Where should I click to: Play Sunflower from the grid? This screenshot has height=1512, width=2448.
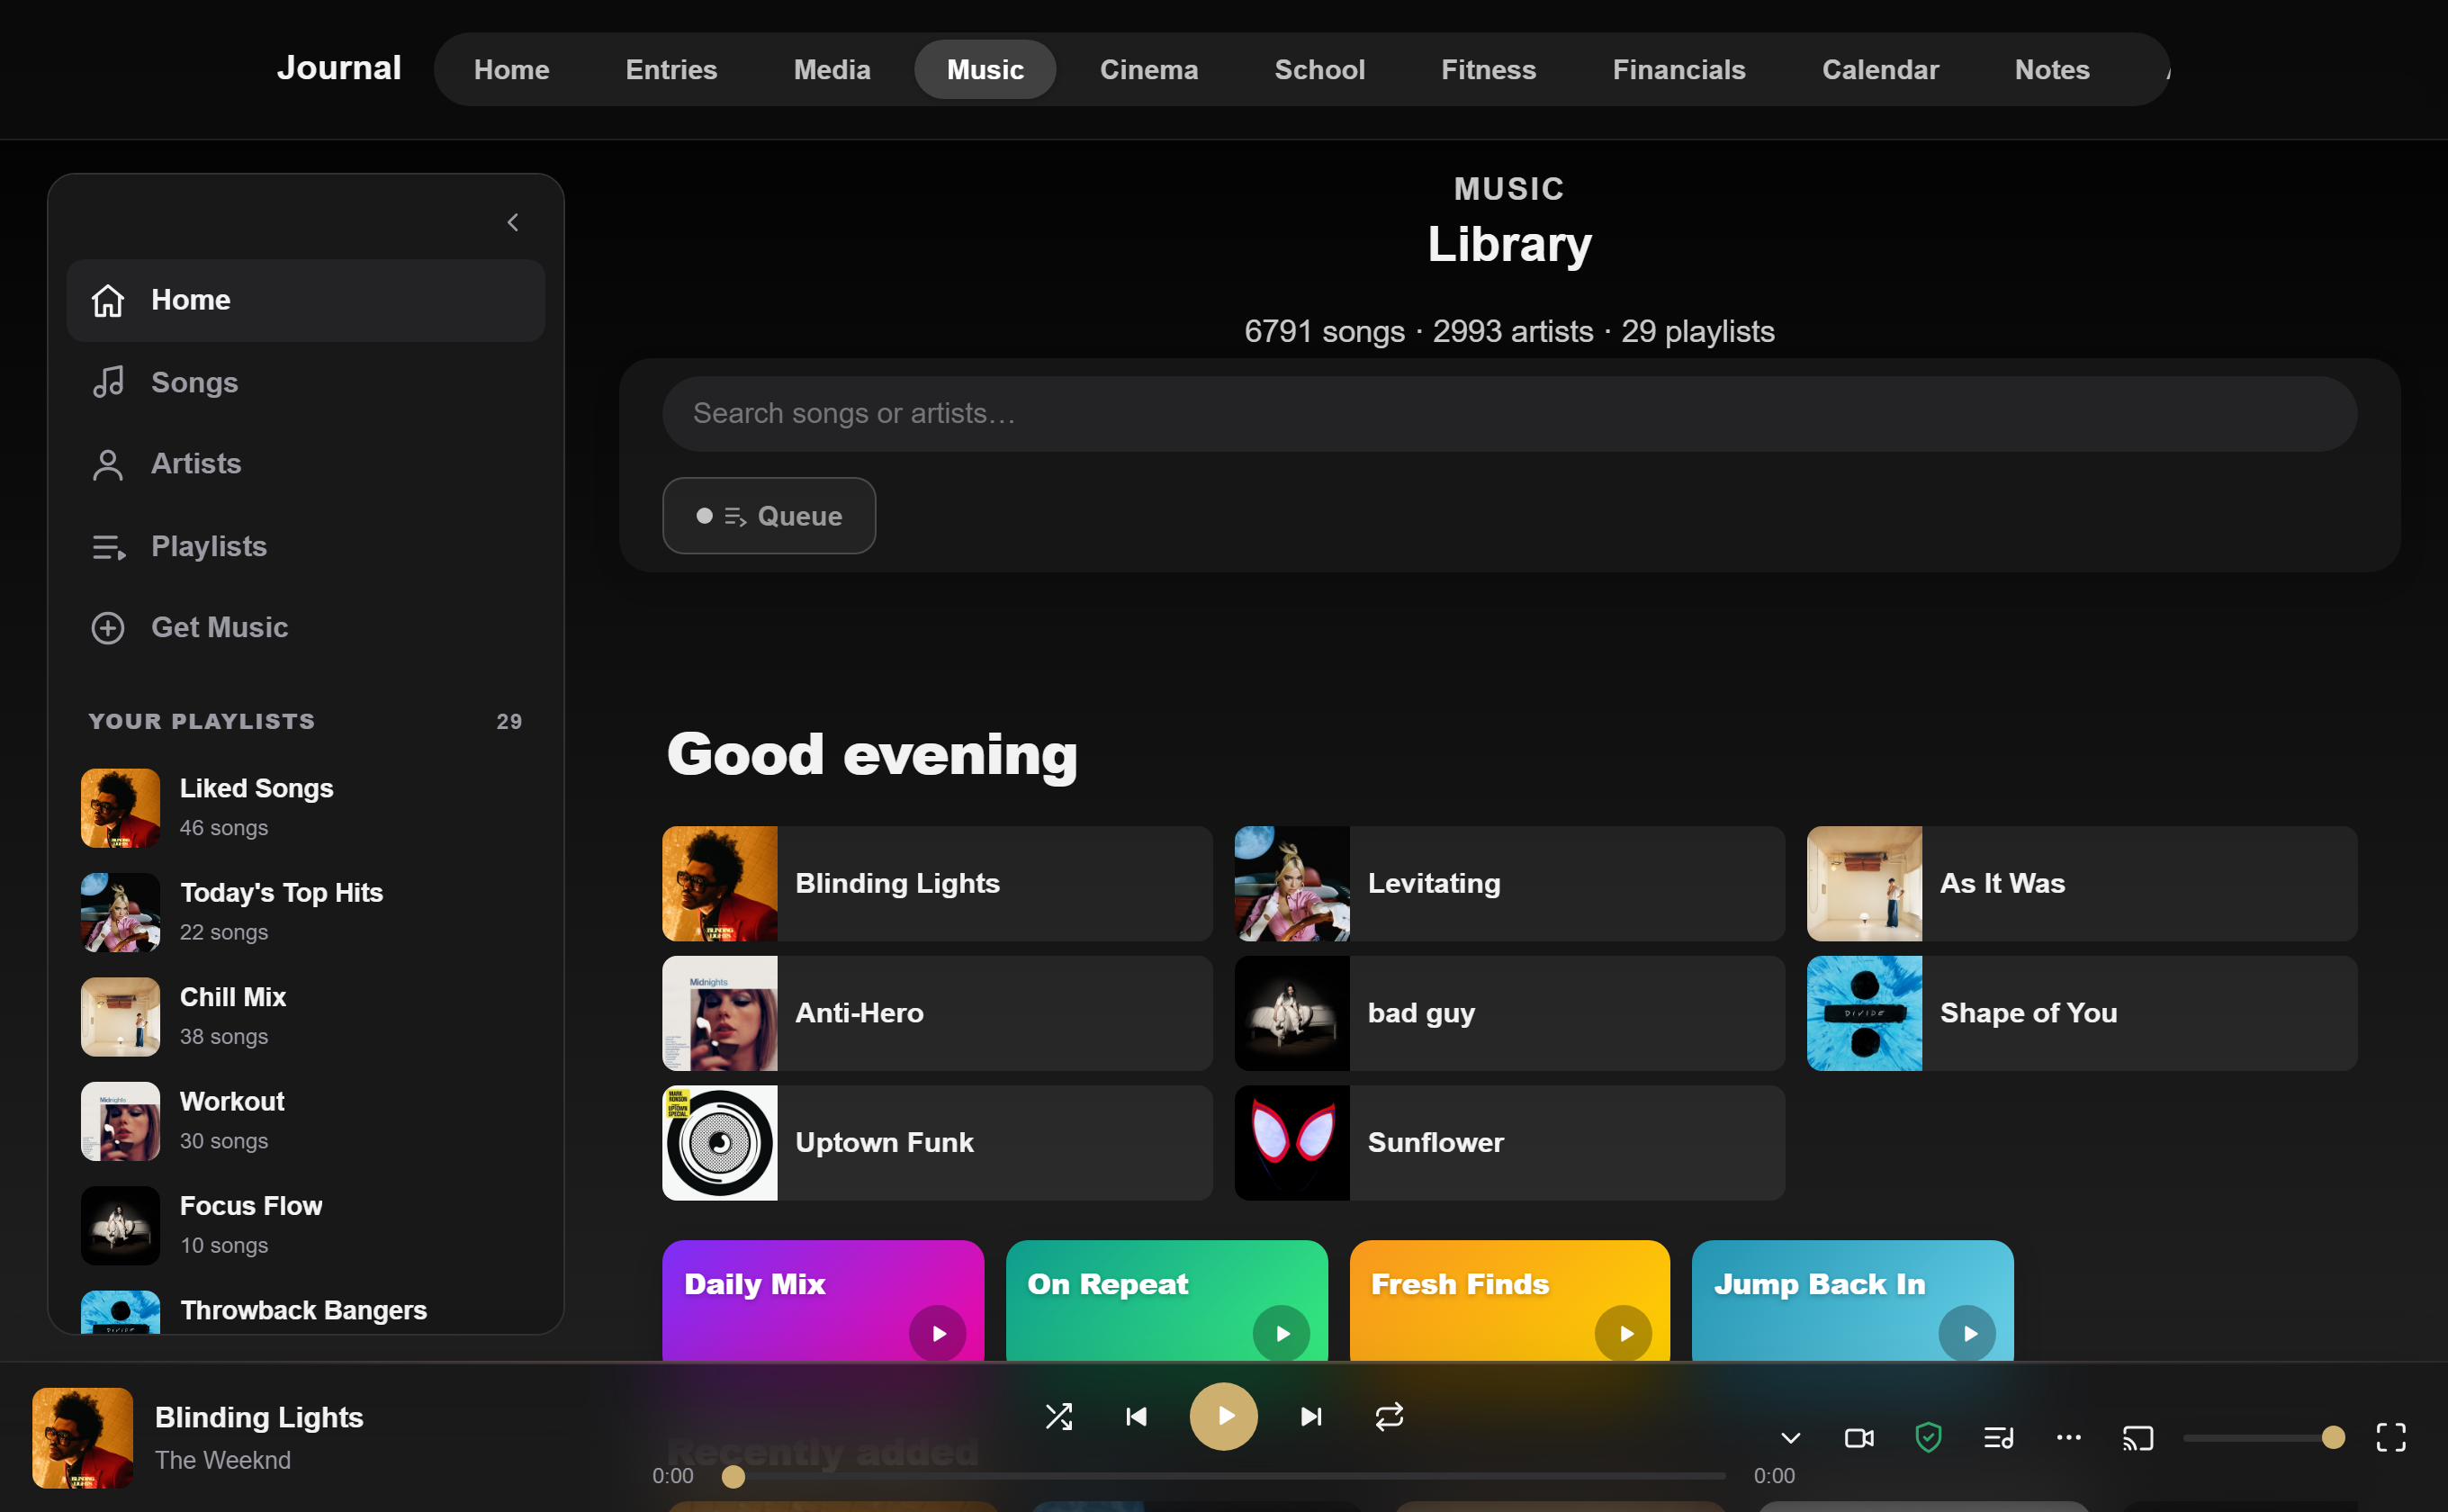click(x=1509, y=1143)
